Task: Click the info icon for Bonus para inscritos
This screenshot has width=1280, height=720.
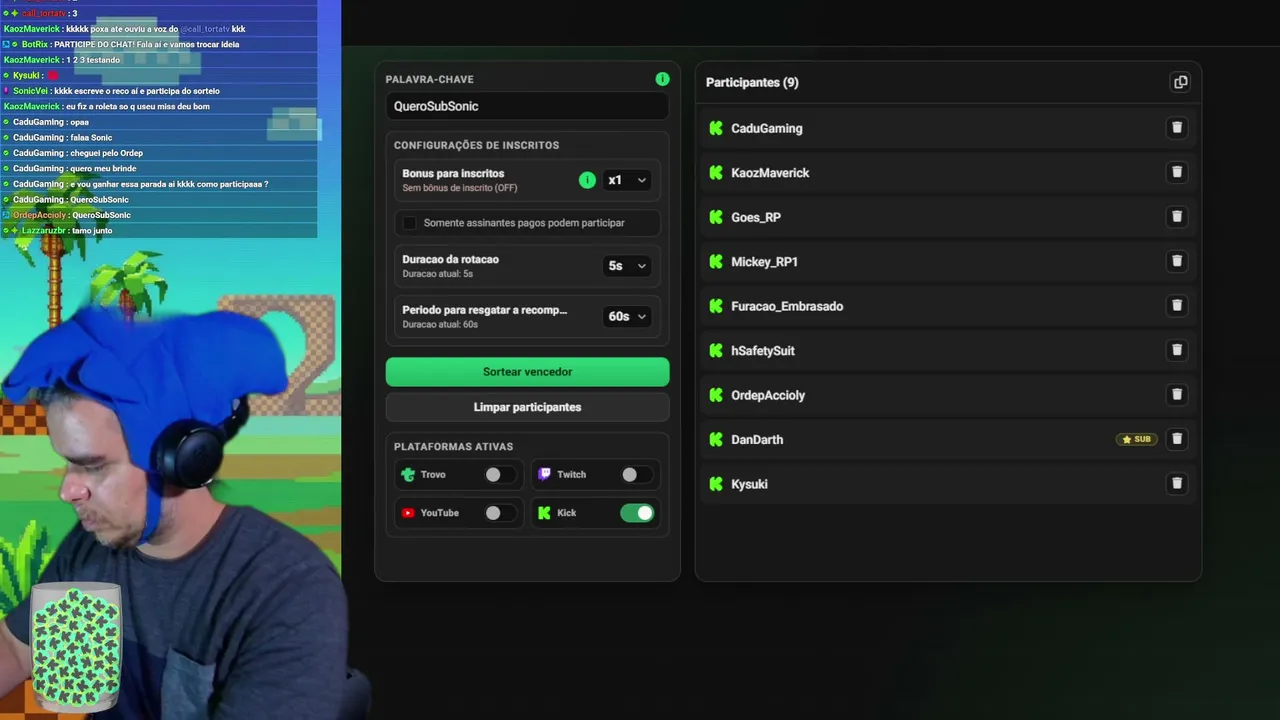Action: tap(587, 180)
